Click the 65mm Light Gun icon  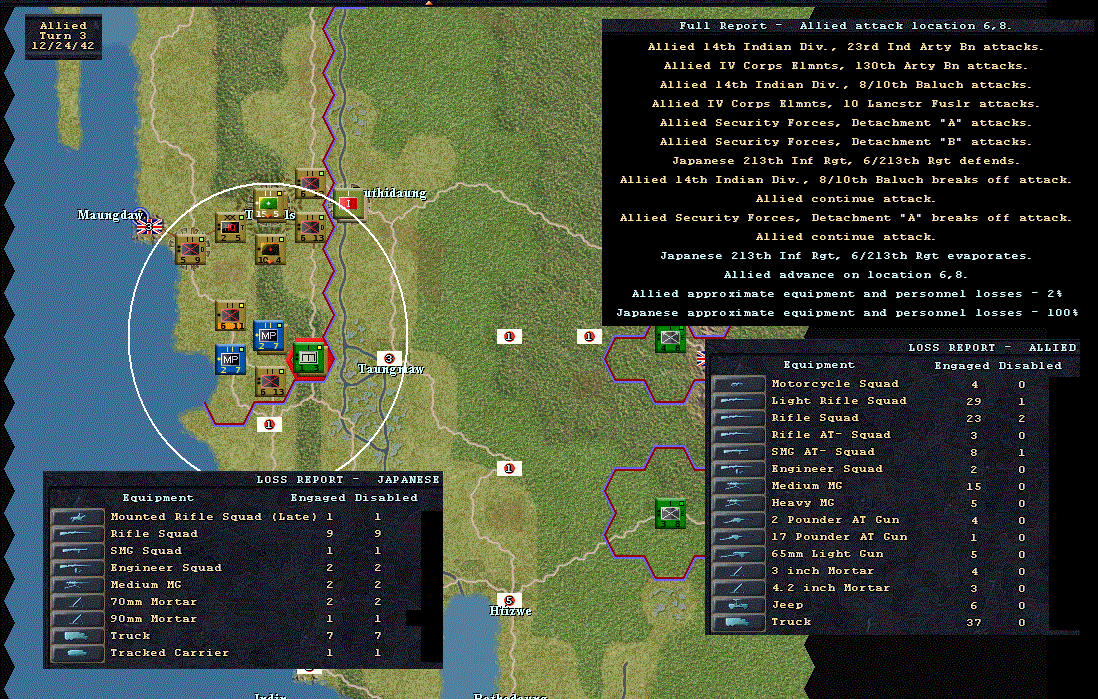[x=738, y=554]
